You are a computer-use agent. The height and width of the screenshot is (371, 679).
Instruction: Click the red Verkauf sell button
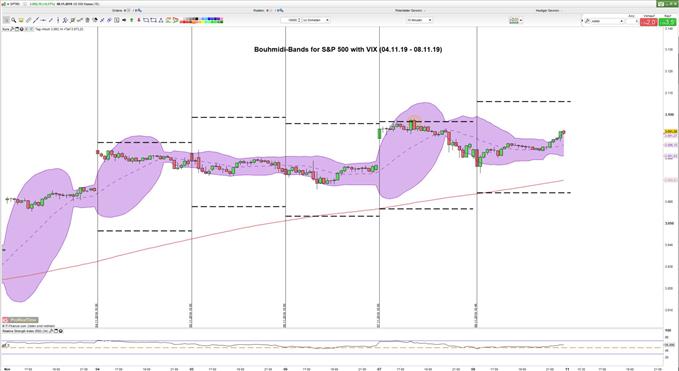649,22
